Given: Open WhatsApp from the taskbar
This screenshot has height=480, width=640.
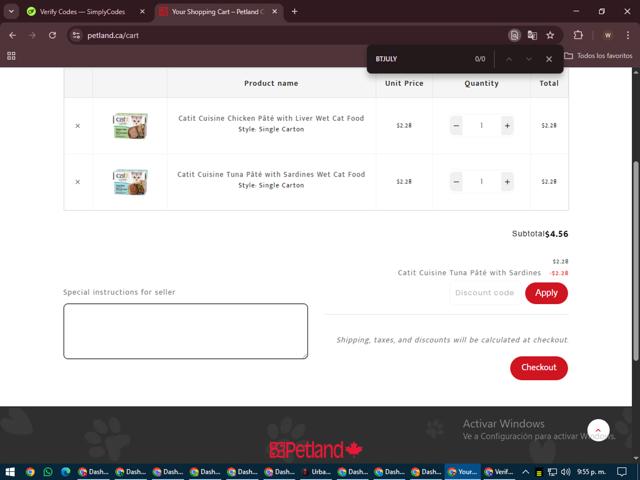Looking at the screenshot, I should tap(48, 472).
